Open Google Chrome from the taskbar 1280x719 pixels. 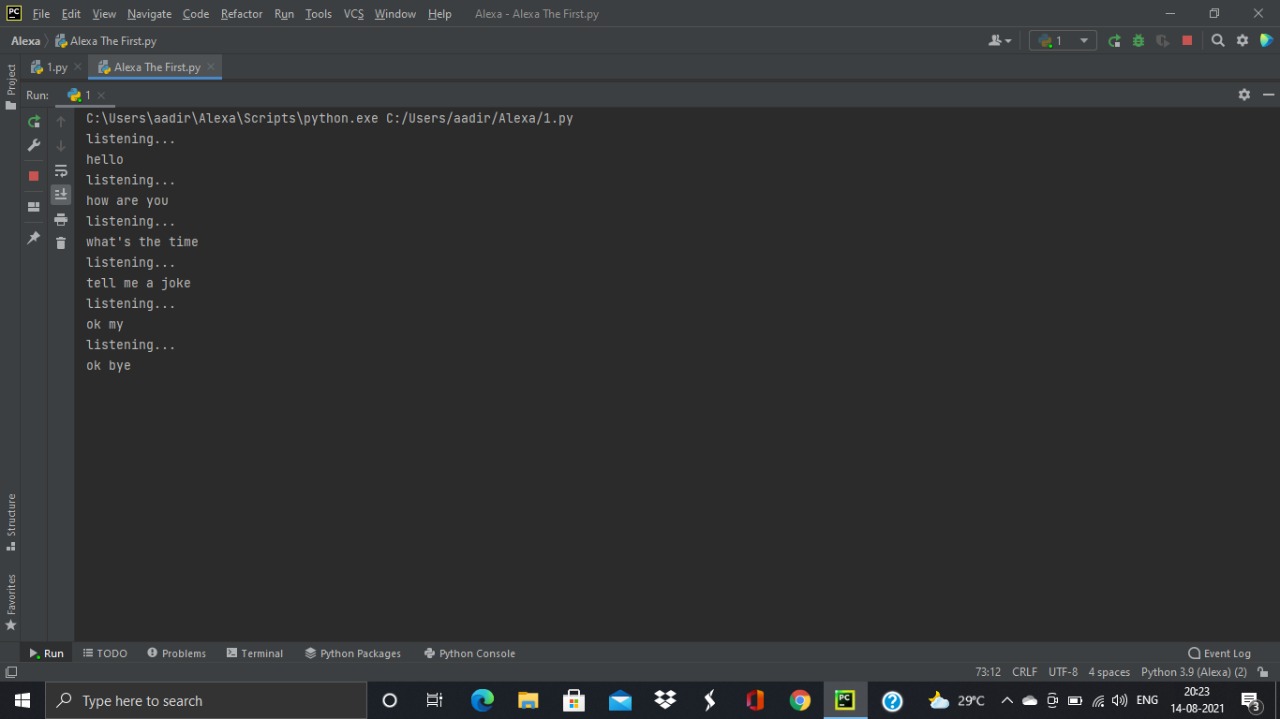click(799, 700)
